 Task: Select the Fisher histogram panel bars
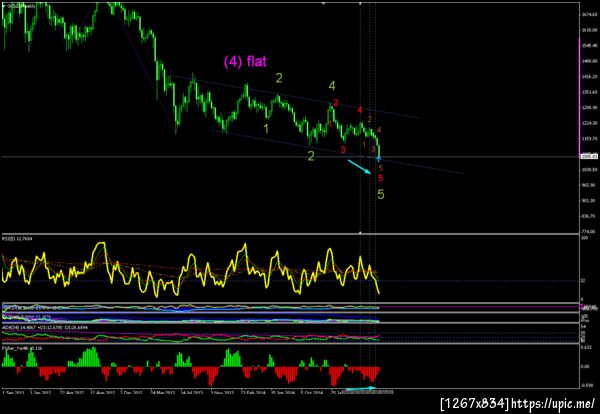(x=190, y=367)
